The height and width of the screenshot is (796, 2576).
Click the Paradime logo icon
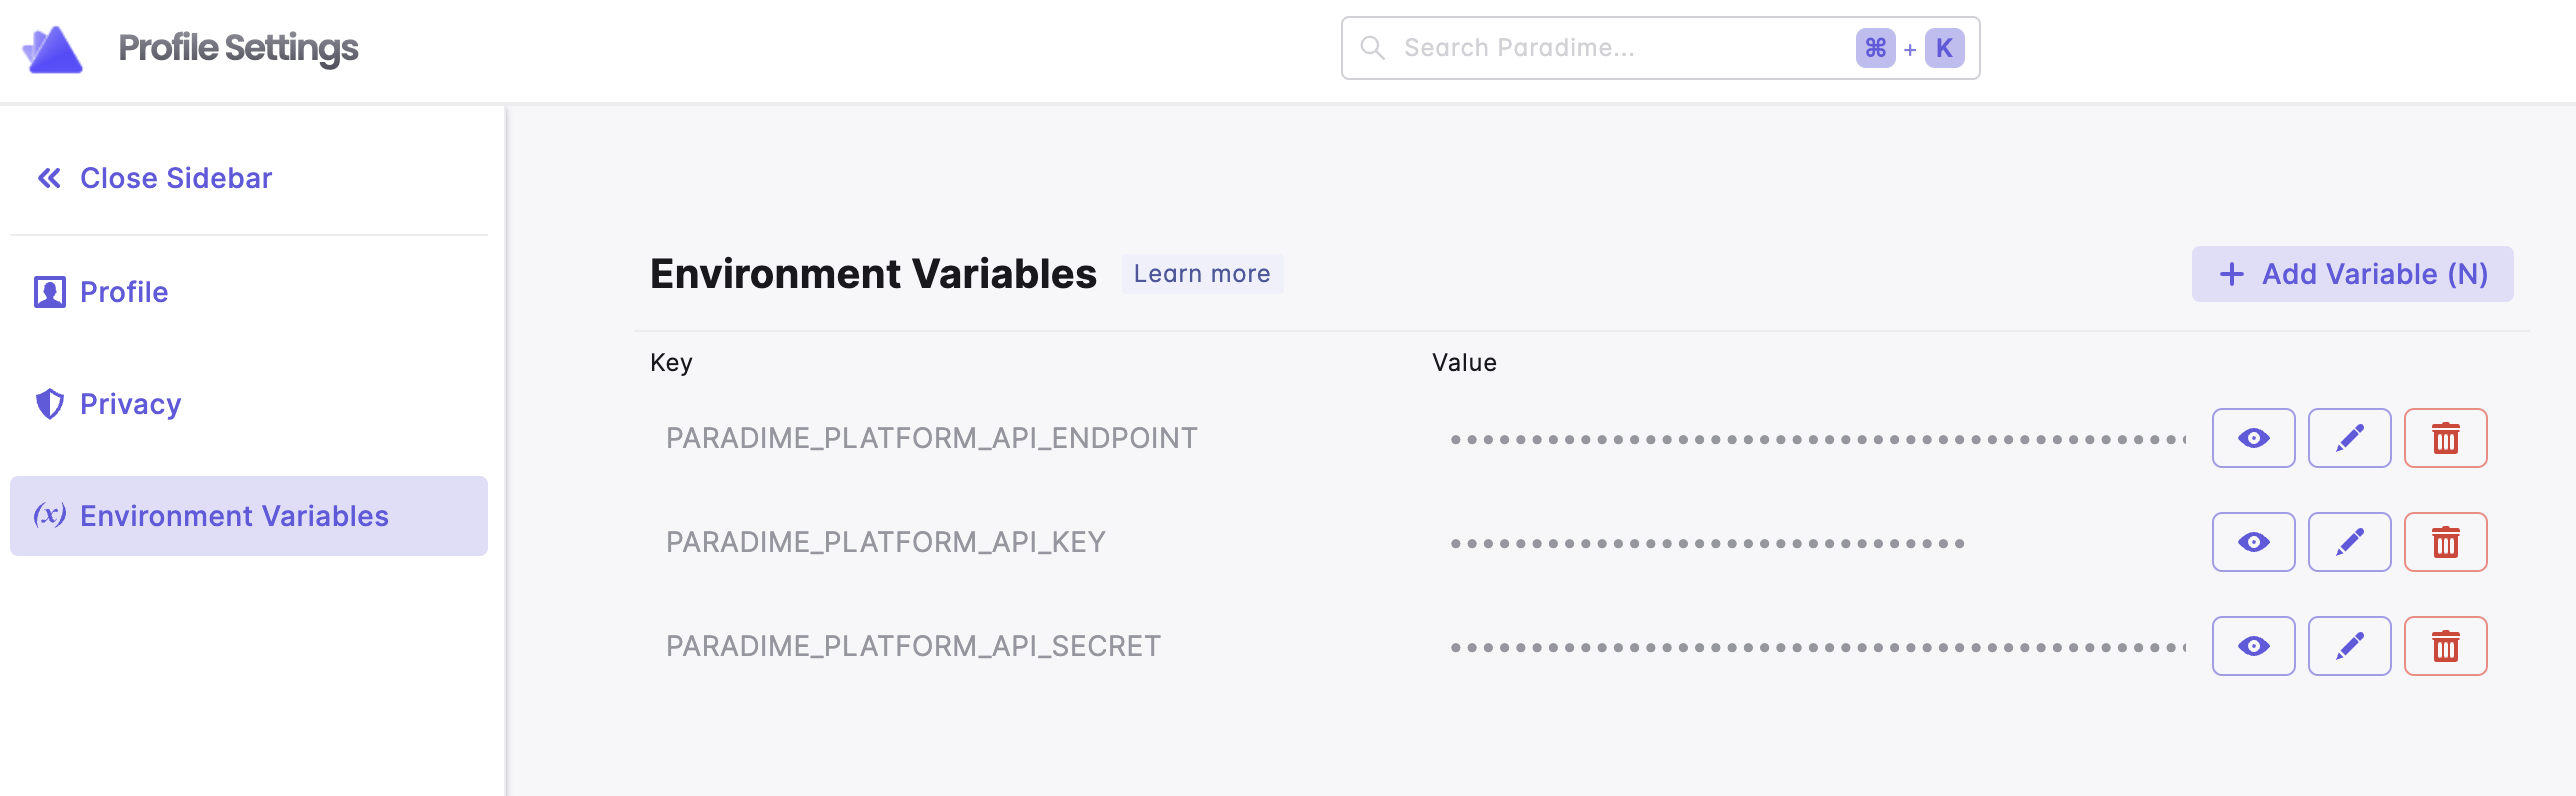(53, 49)
